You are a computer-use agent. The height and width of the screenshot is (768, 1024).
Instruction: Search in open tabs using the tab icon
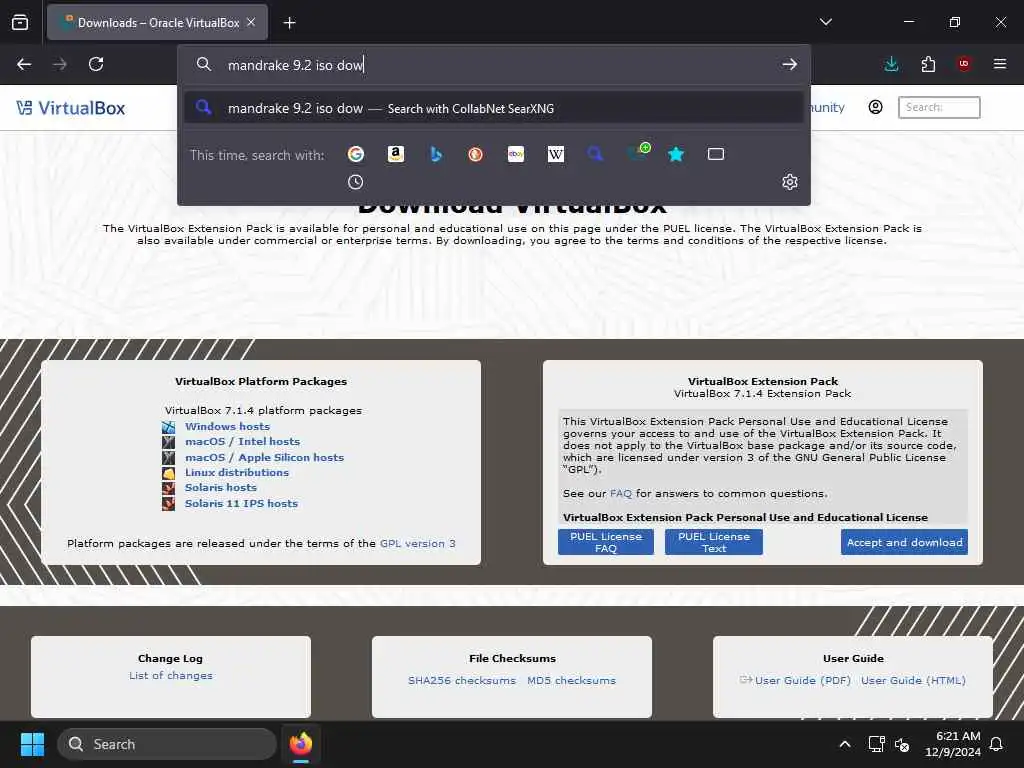716,154
